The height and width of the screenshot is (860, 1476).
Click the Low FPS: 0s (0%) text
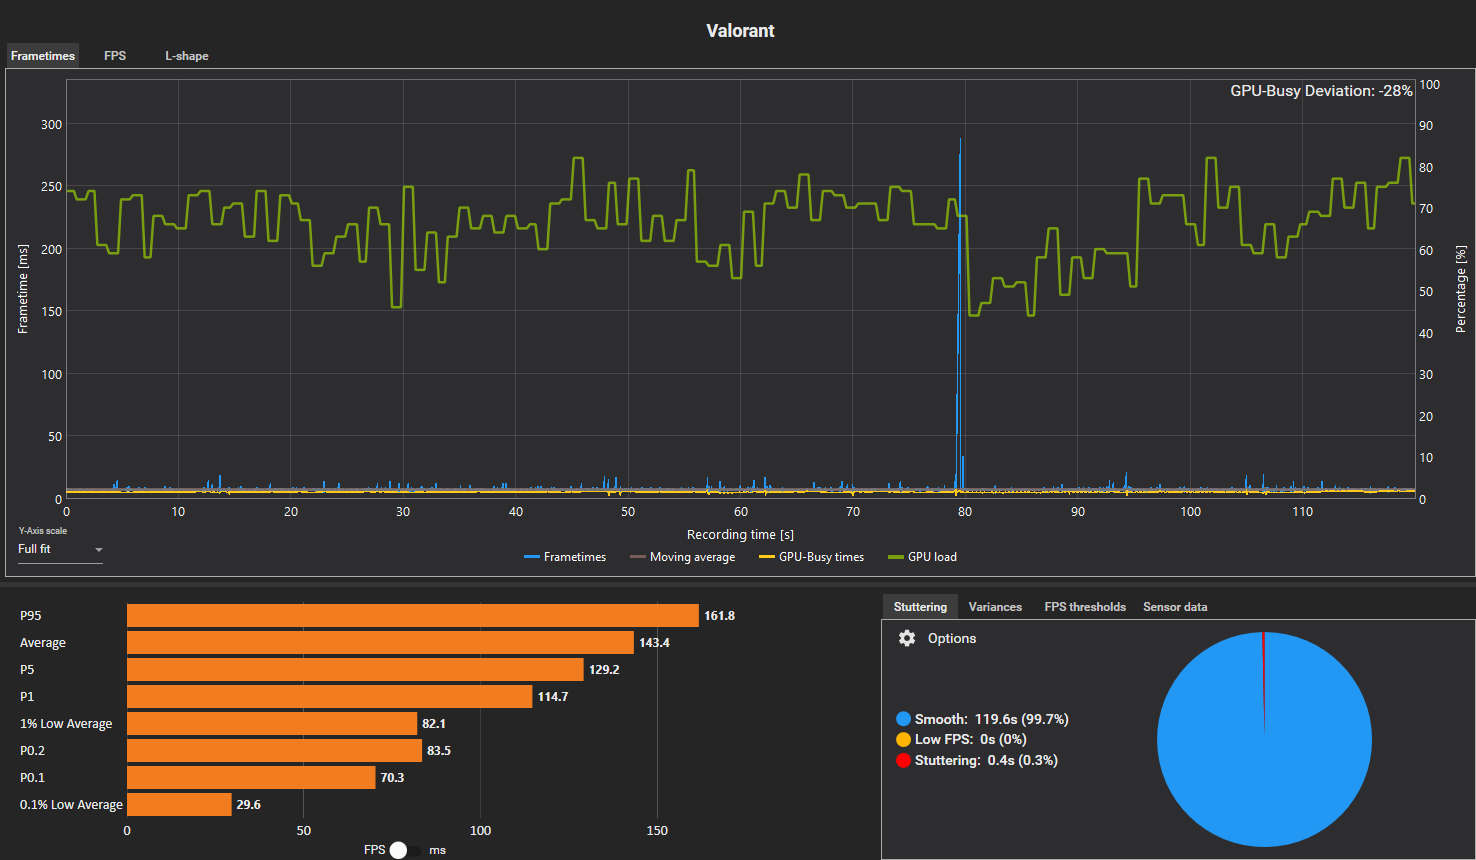[971, 740]
